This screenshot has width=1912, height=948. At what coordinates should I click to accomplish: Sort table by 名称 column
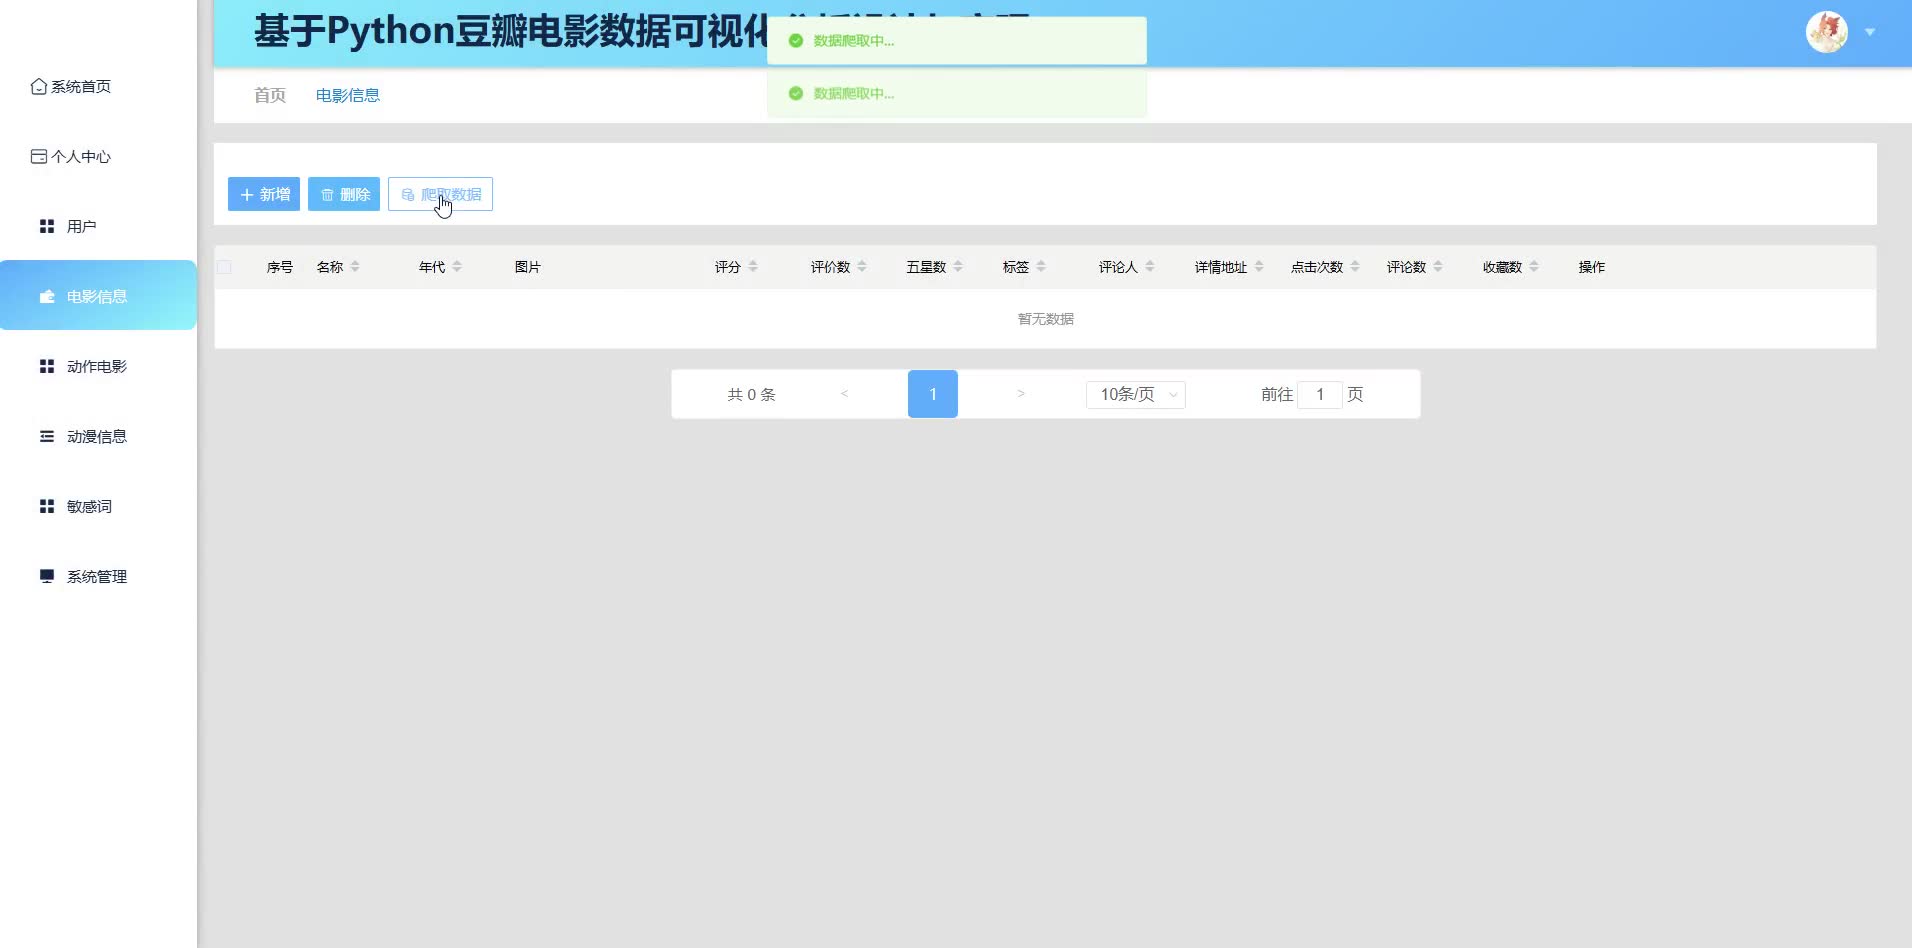(x=355, y=267)
